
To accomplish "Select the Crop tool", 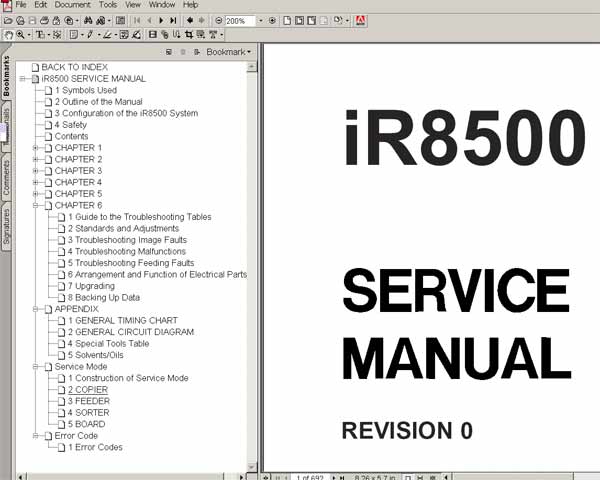I will point(189,35).
